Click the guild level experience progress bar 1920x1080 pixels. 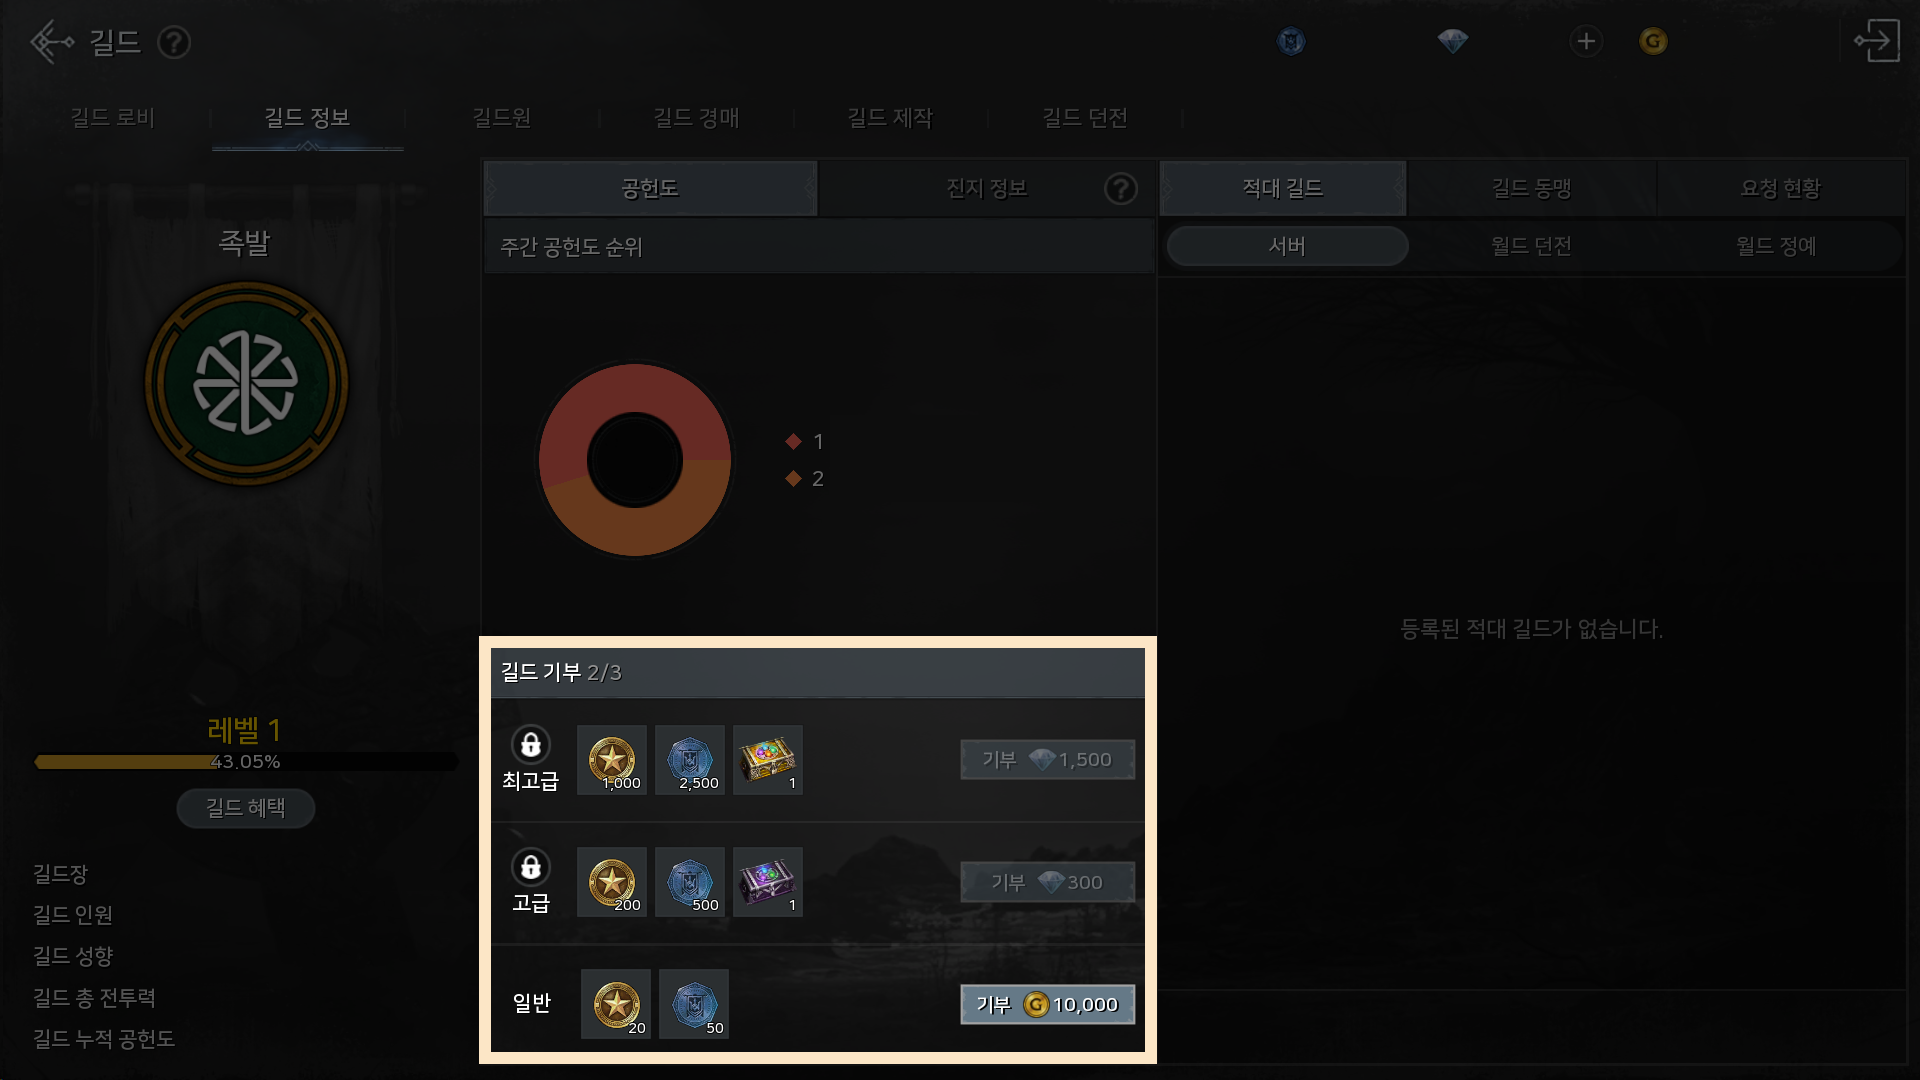point(246,762)
